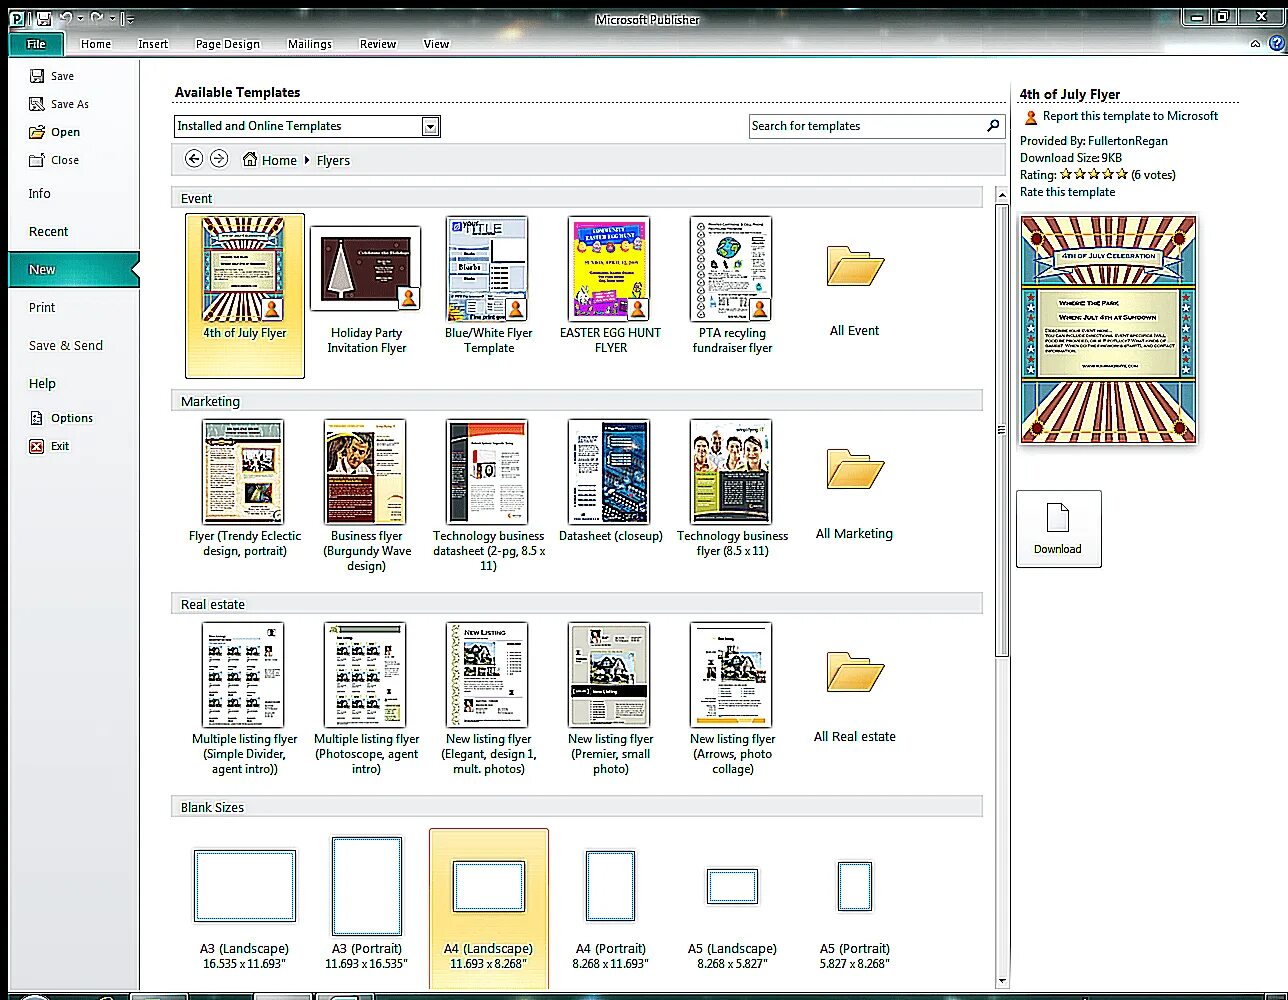Select the Datasheet (closeup) template
1288x1000 pixels.
[x=611, y=482]
